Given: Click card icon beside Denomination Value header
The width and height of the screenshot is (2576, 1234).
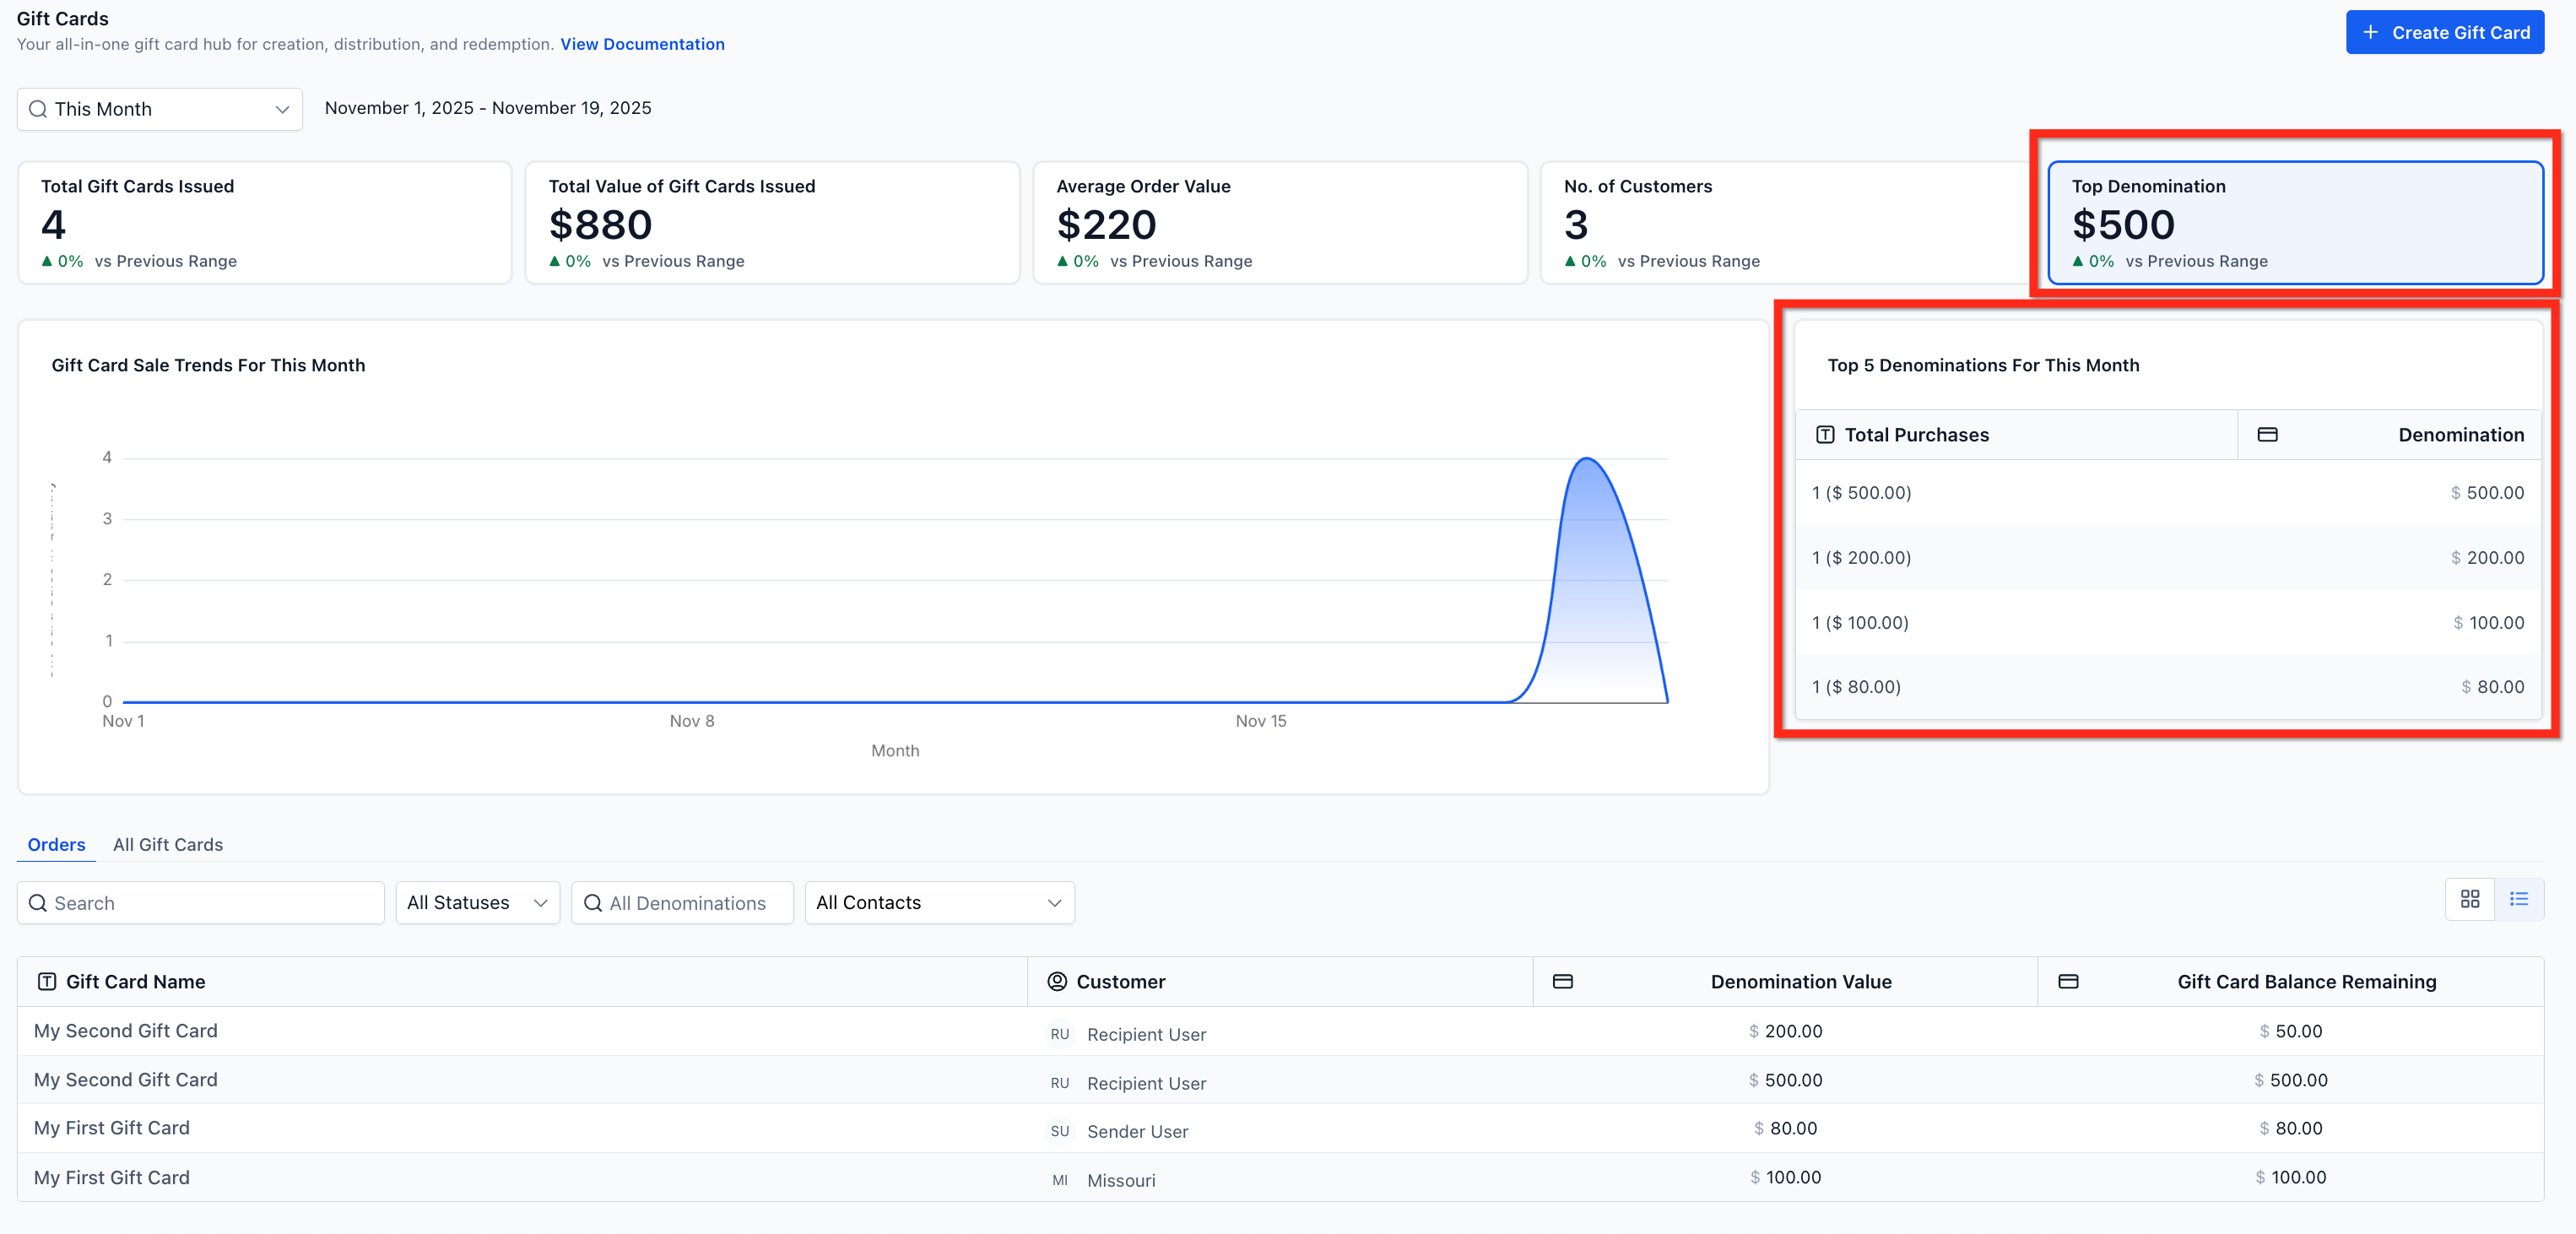Looking at the screenshot, I should click(1562, 981).
